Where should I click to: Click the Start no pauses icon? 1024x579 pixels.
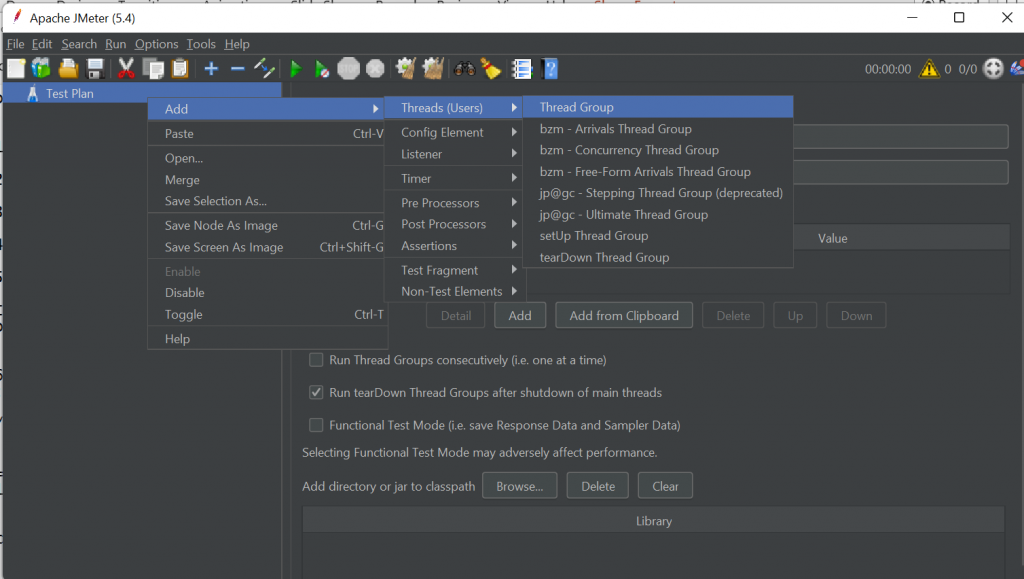pyautogui.click(x=321, y=69)
